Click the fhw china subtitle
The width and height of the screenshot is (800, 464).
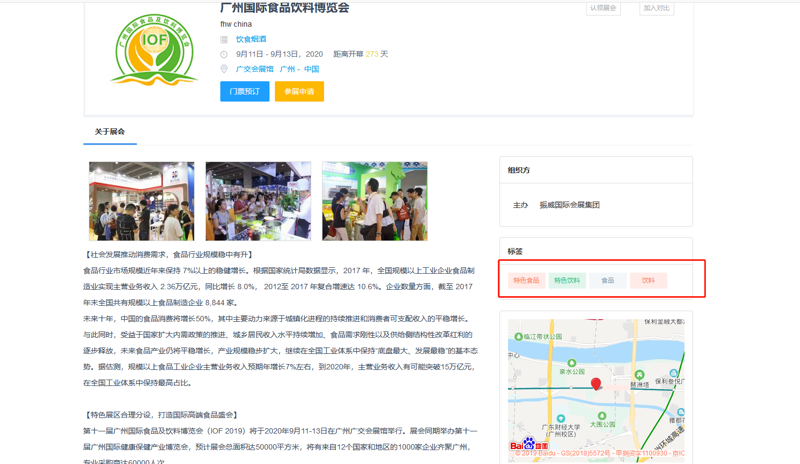[x=236, y=24]
